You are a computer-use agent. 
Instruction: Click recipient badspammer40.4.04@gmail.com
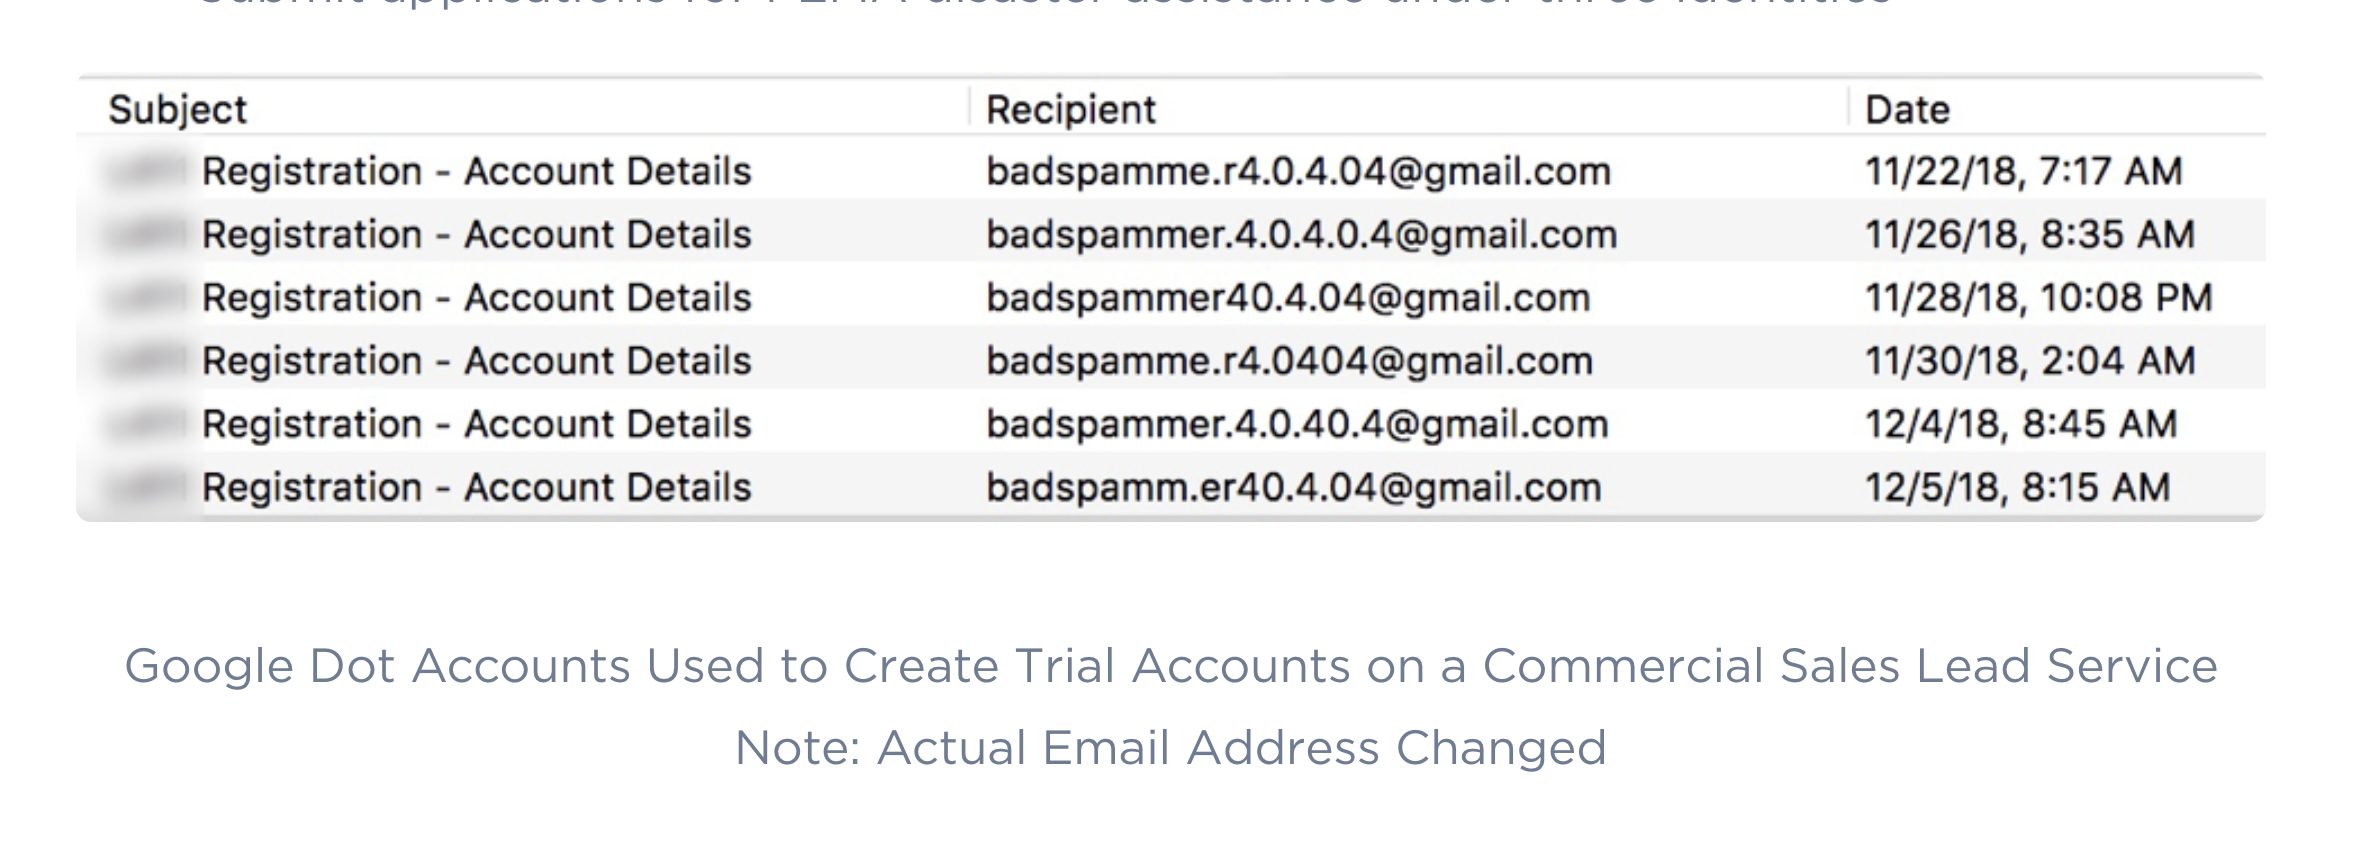1288,297
